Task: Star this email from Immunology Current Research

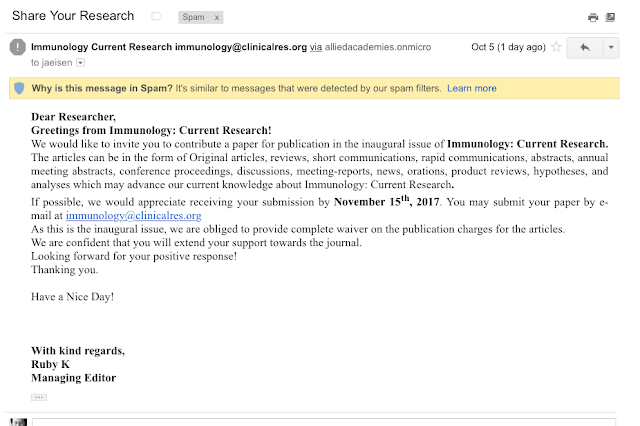Action: [x=556, y=47]
